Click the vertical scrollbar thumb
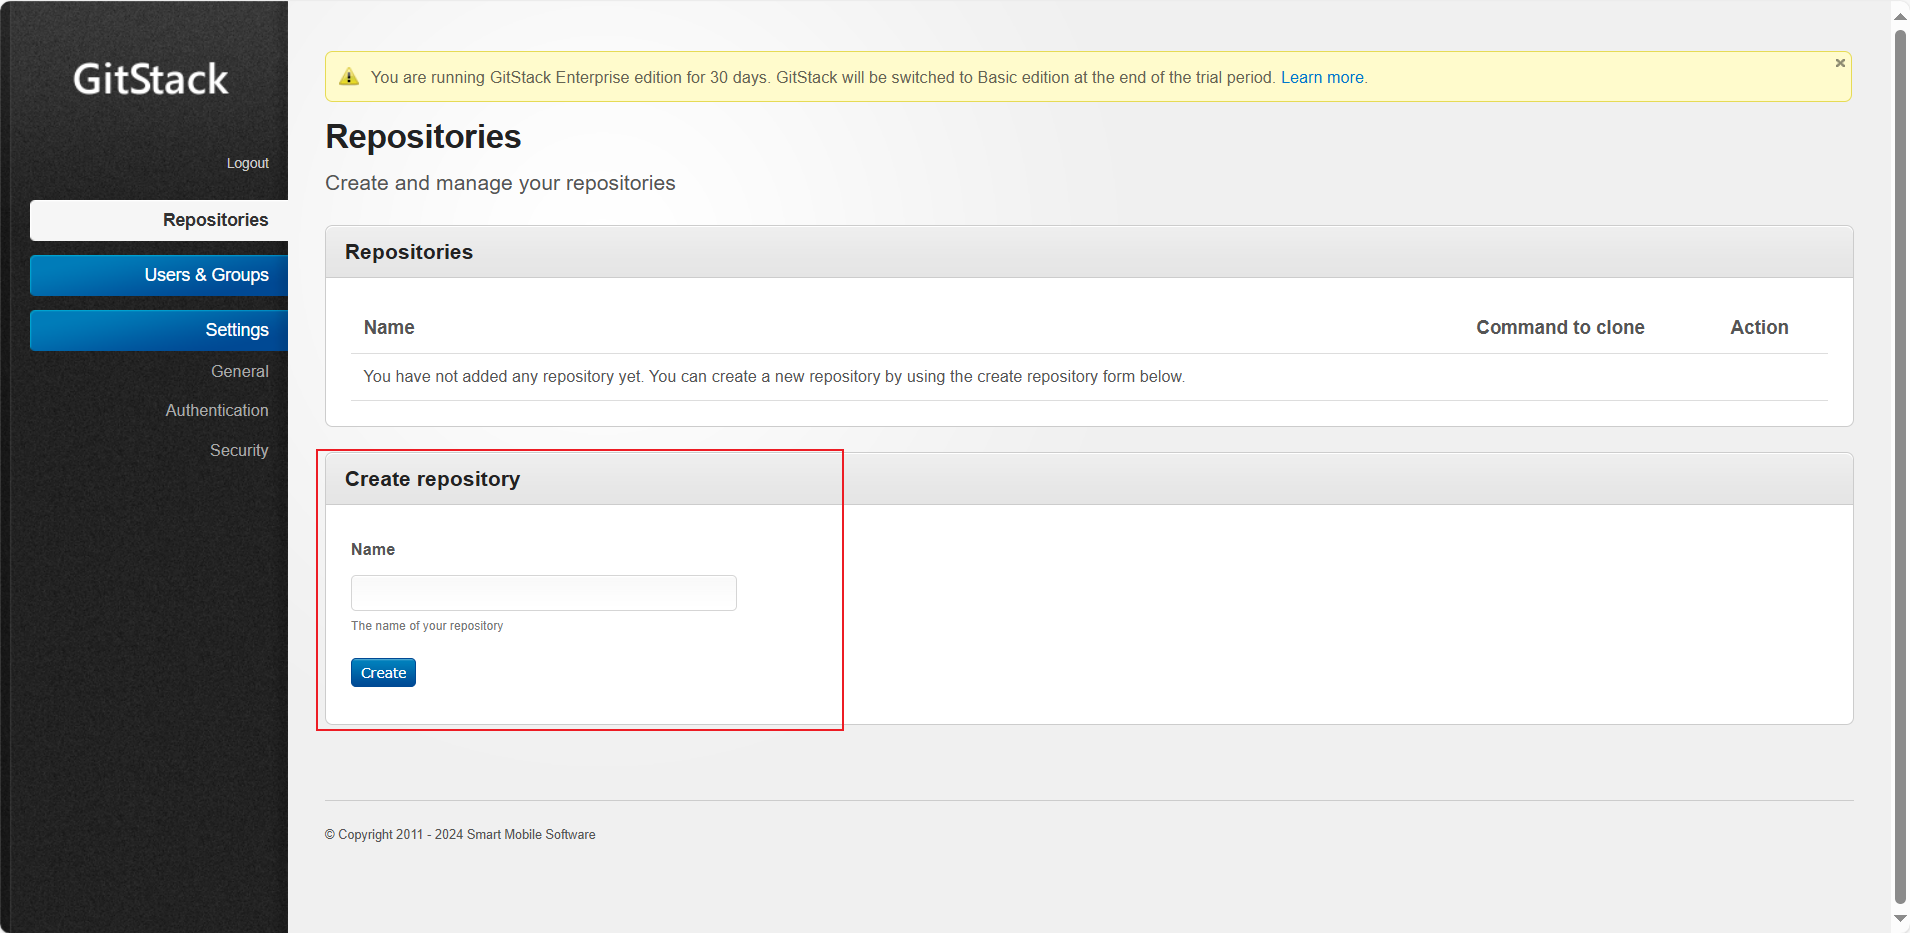This screenshot has width=1910, height=933. point(1900,466)
